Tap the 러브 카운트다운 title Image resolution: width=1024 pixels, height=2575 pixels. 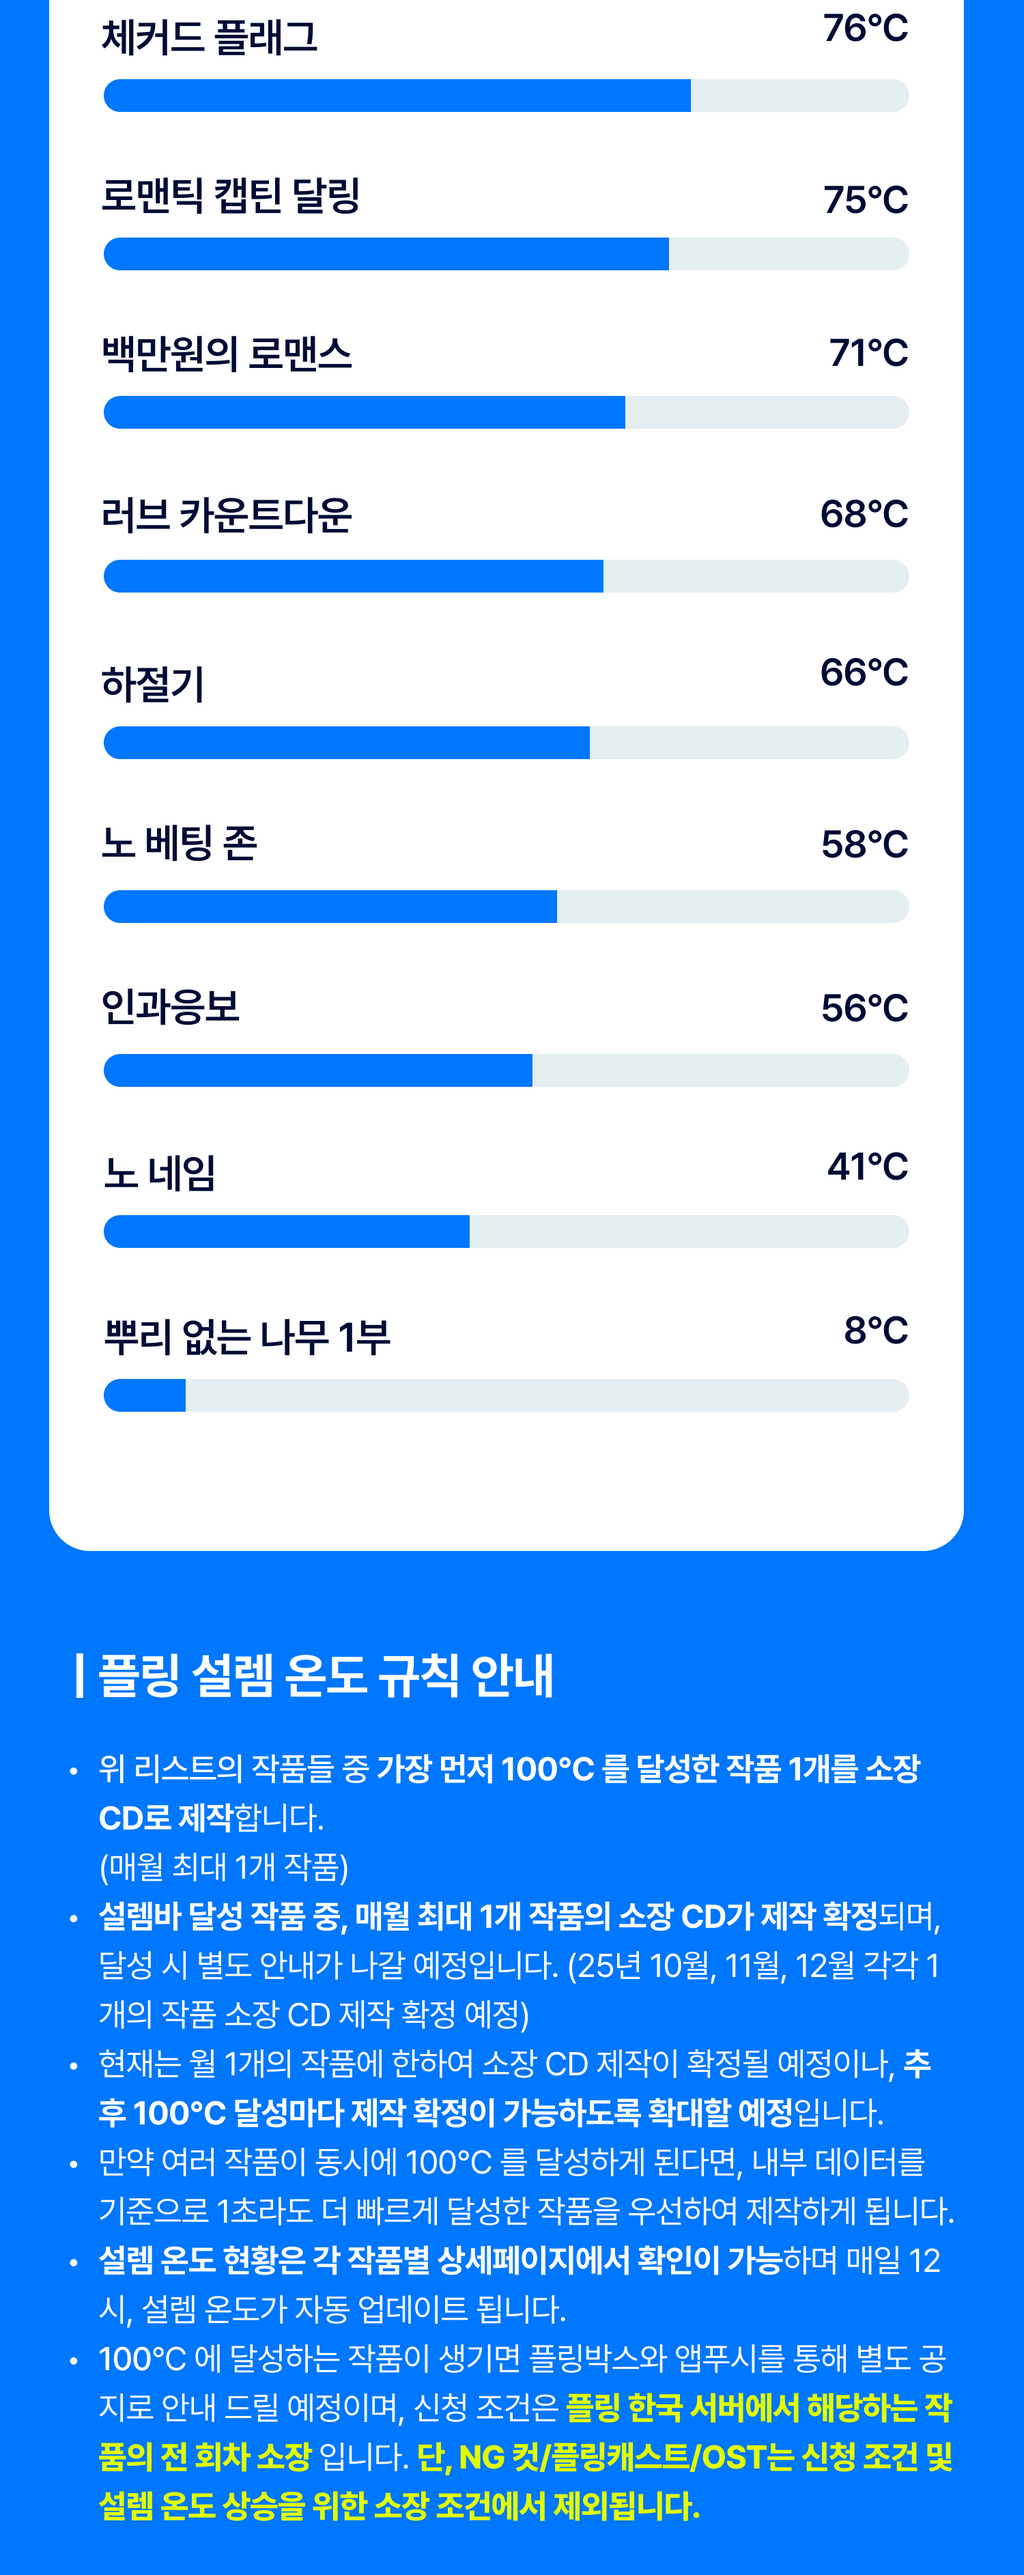tap(227, 516)
